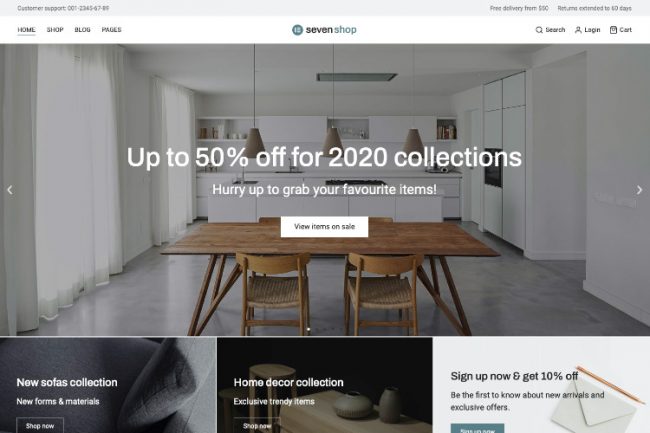
Task: Click the search magnifier icon
Action: (539, 30)
